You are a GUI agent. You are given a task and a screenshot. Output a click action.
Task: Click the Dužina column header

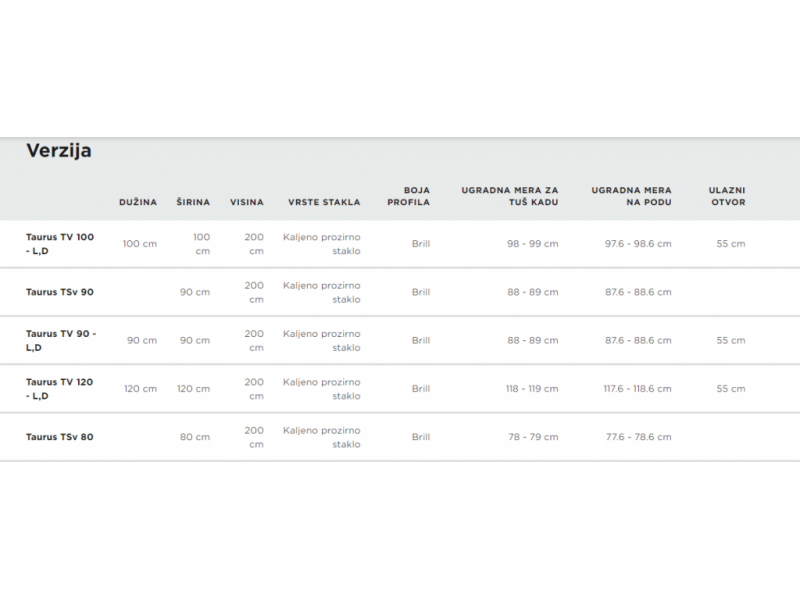click(x=138, y=202)
